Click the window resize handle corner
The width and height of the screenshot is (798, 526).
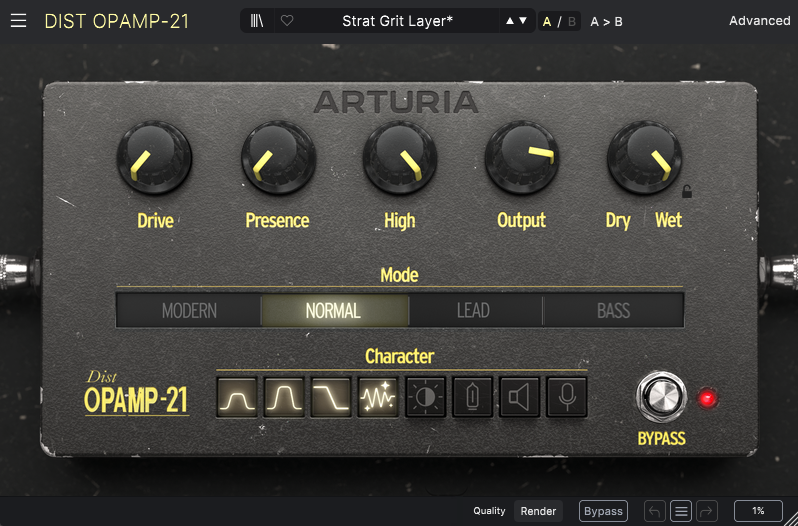[x=792, y=519]
